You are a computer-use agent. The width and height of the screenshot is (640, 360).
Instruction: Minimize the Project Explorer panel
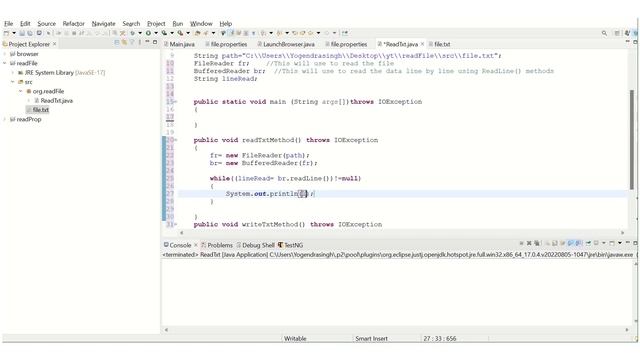click(147, 42)
